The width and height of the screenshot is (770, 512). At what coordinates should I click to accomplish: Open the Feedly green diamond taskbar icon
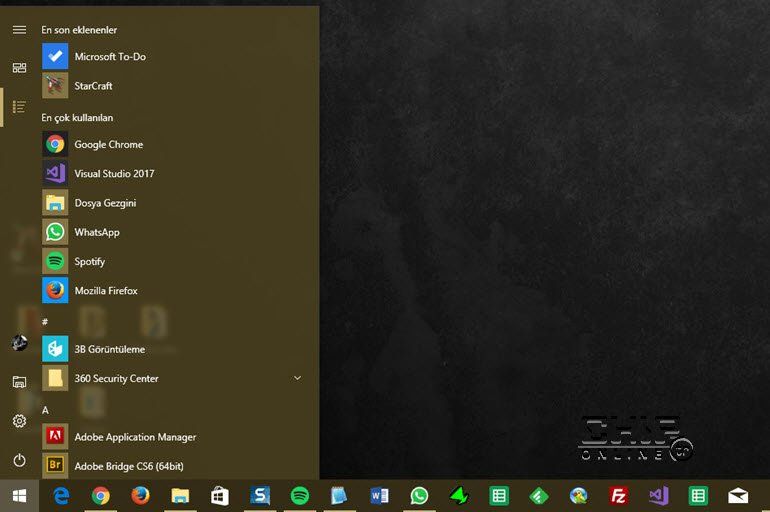[539, 496]
